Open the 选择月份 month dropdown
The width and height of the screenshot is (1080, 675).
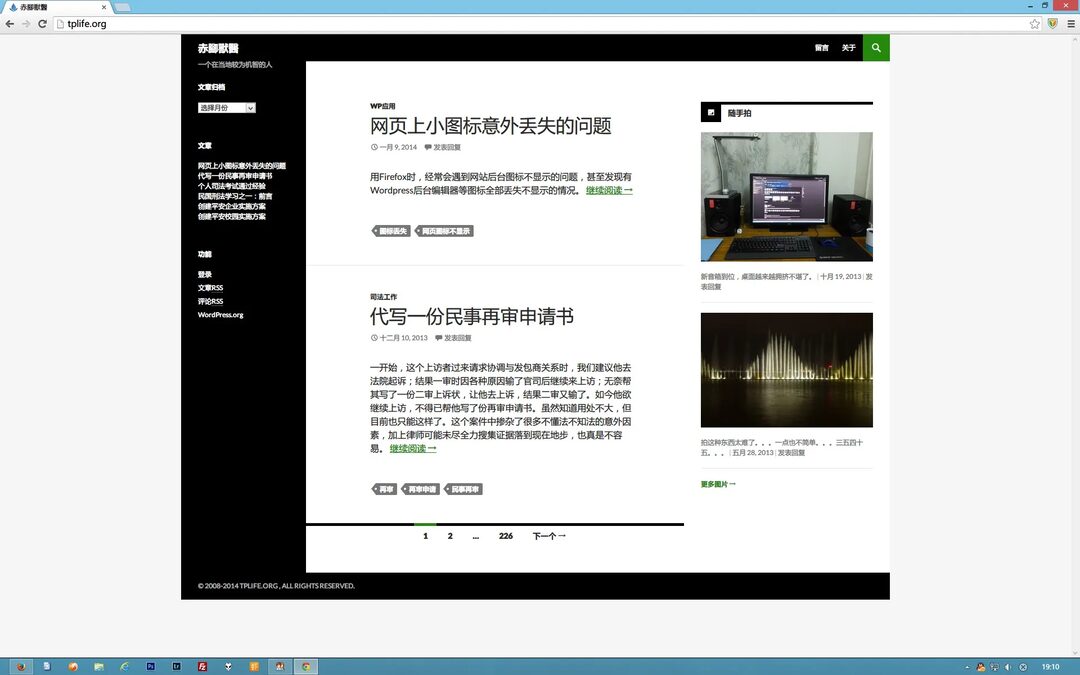pyautogui.click(x=225, y=108)
